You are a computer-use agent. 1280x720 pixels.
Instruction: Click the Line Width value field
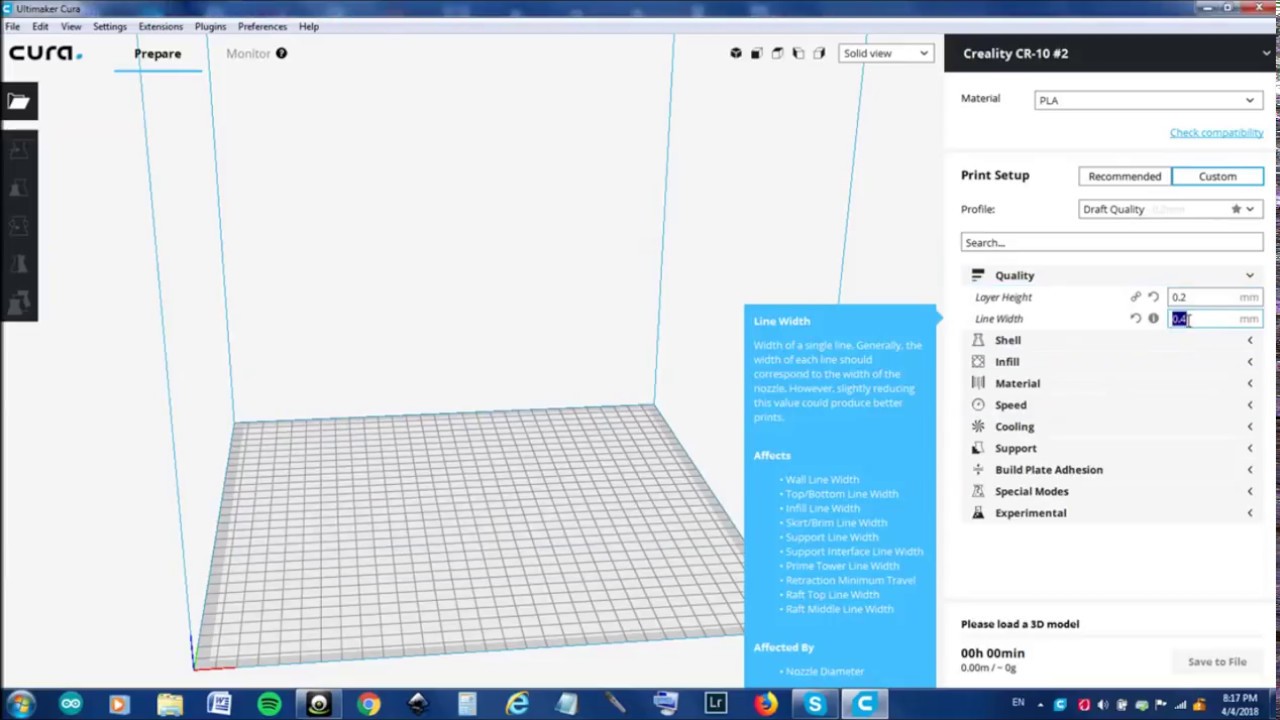click(1215, 319)
